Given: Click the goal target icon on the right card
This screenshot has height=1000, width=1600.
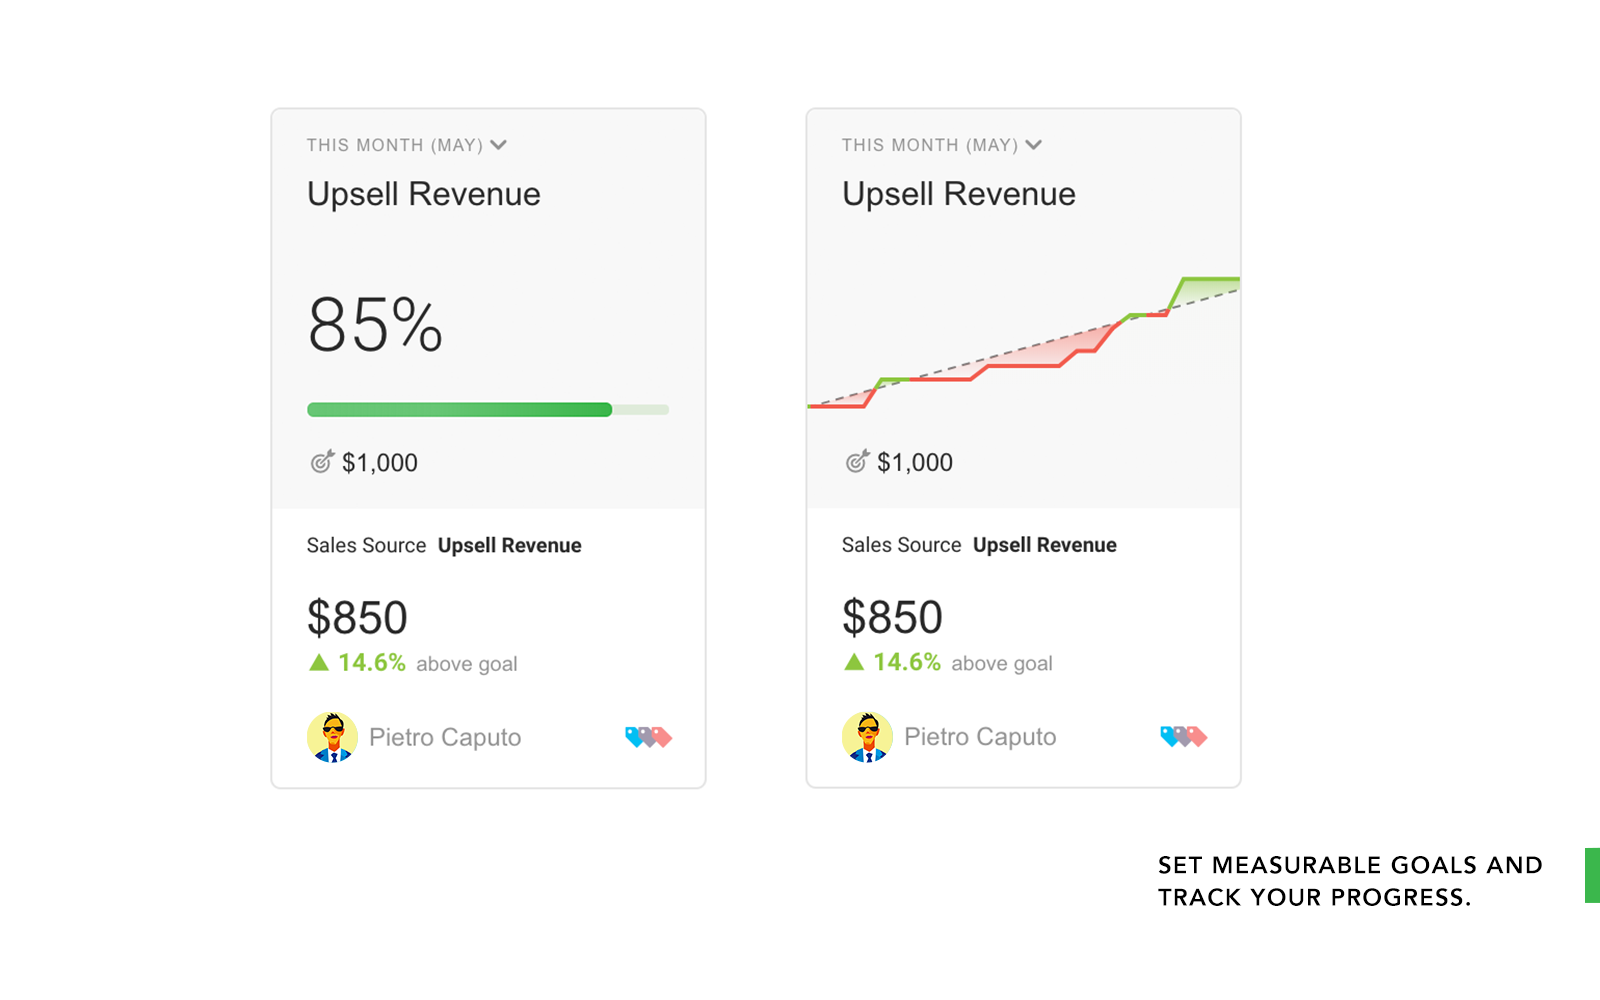Looking at the screenshot, I should point(855,462).
